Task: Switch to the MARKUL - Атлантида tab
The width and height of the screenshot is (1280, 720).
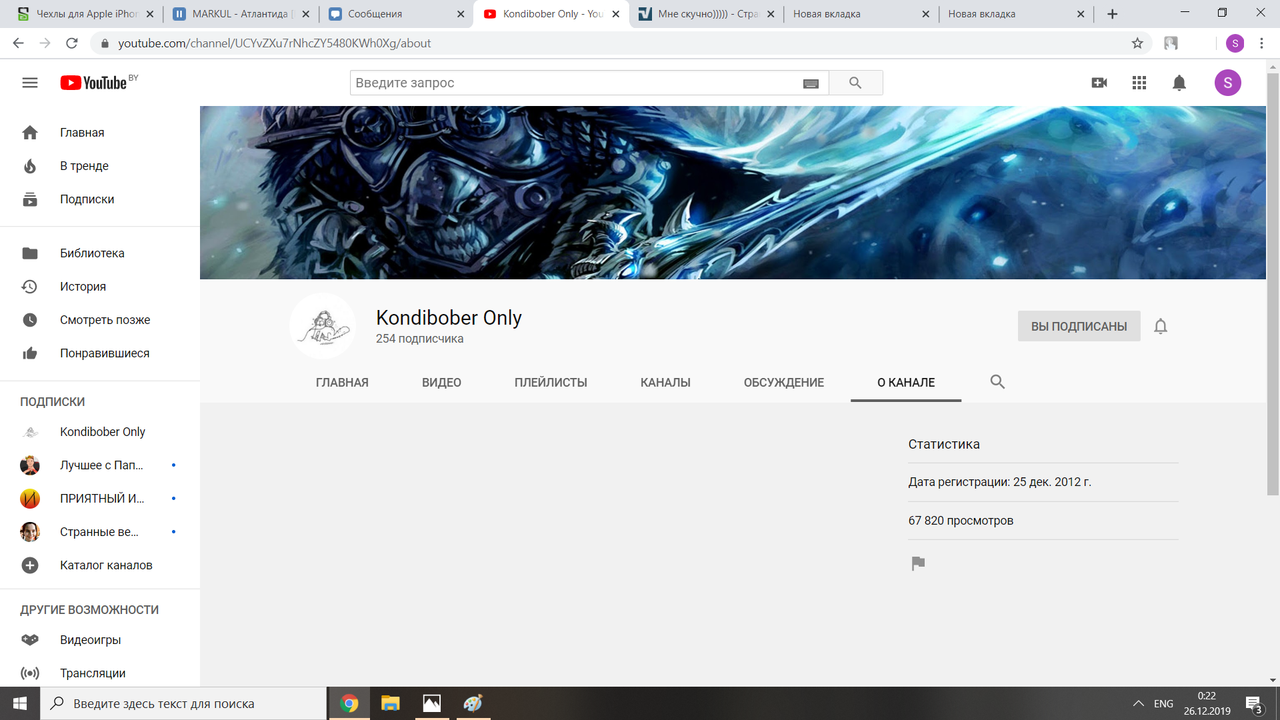Action: click(x=240, y=14)
